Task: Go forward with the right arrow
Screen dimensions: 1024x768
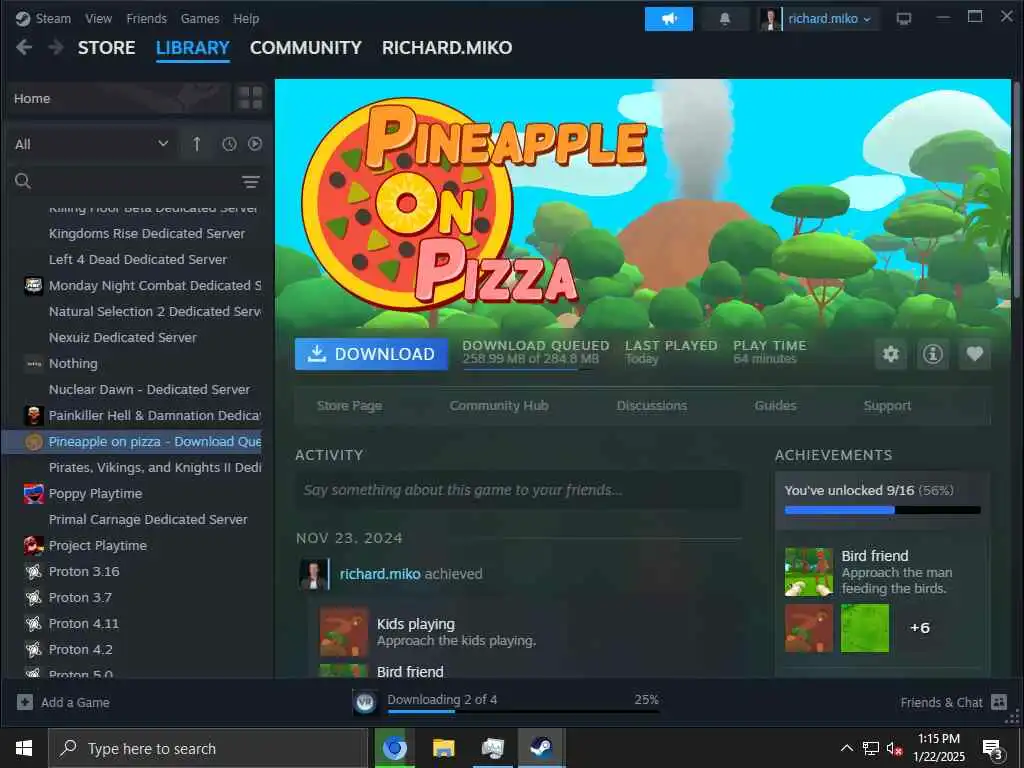Action: tap(56, 47)
